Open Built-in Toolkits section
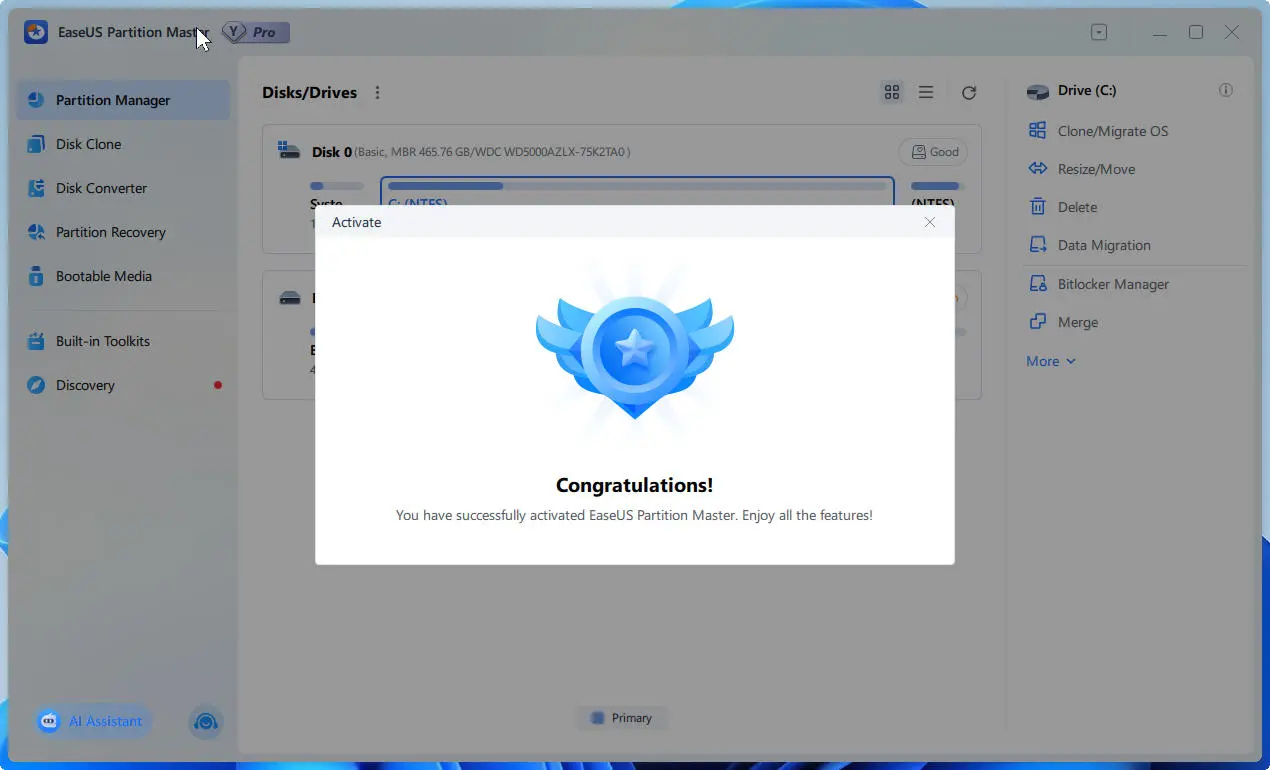 point(123,341)
